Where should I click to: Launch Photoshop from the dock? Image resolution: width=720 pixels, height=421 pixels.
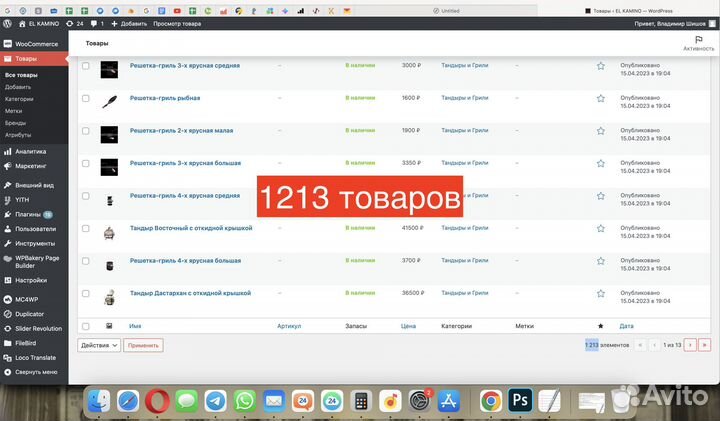click(520, 401)
